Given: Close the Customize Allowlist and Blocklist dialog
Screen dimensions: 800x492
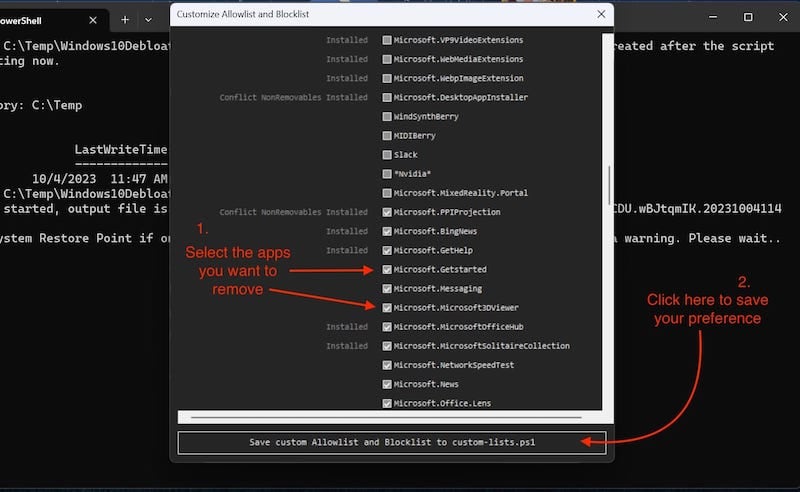Looking at the screenshot, I should pos(601,14).
